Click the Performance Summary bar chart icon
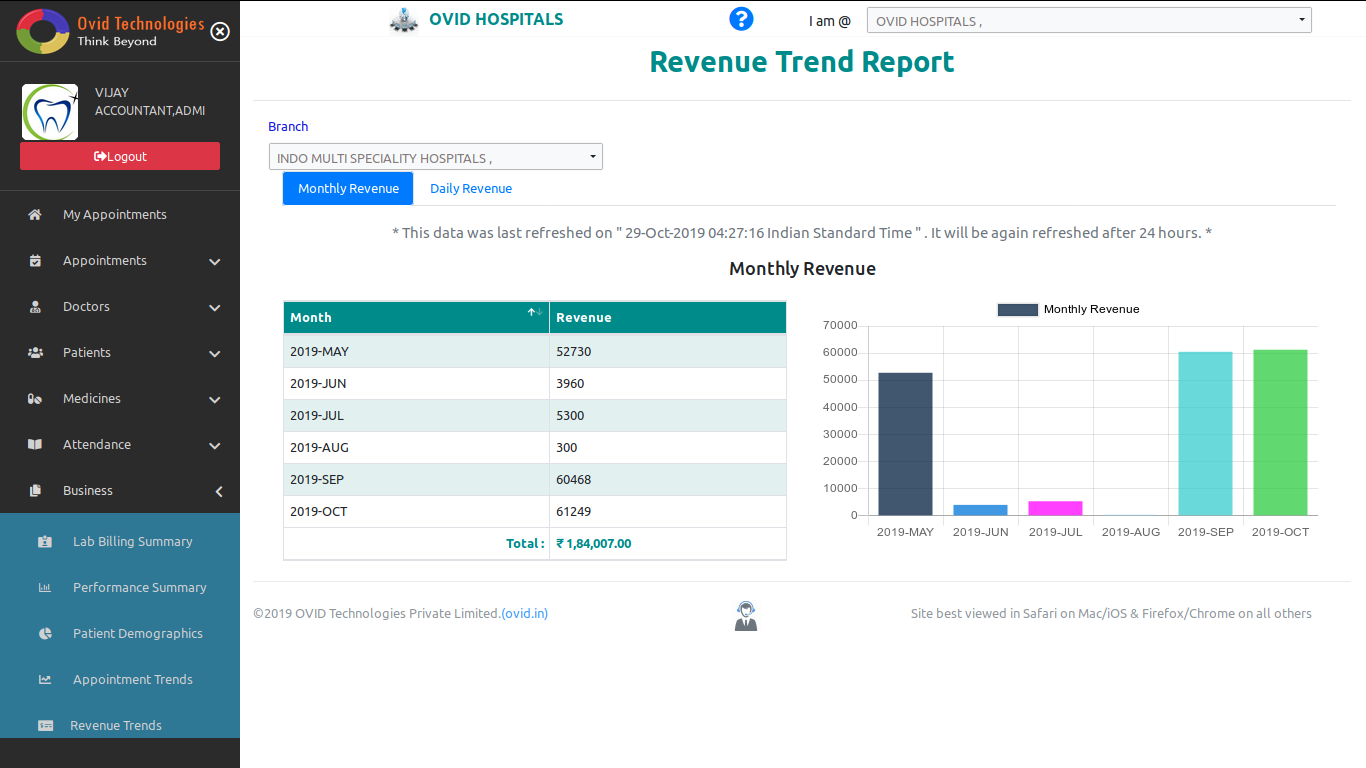This screenshot has height=768, width=1366. (45, 588)
